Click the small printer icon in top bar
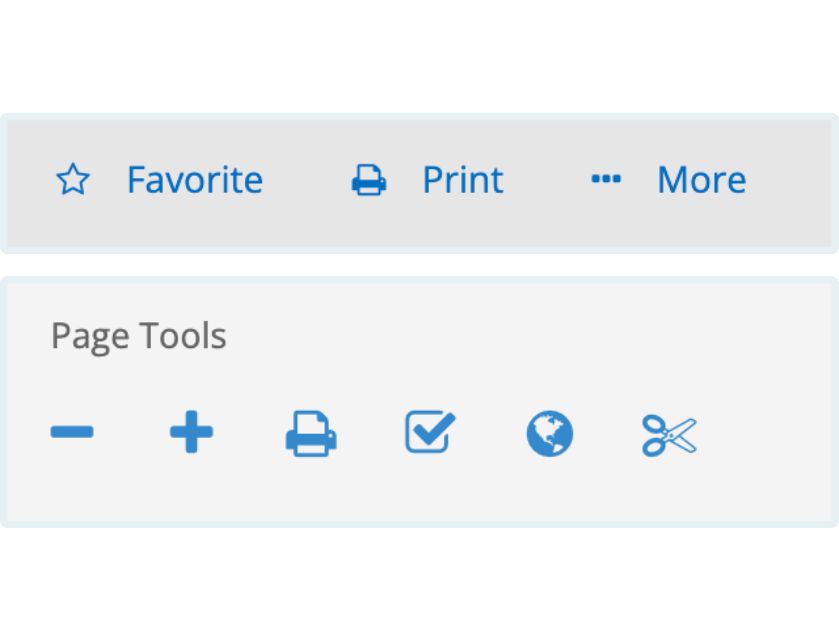This screenshot has width=839, height=641. pyautogui.click(x=369, y=181)
